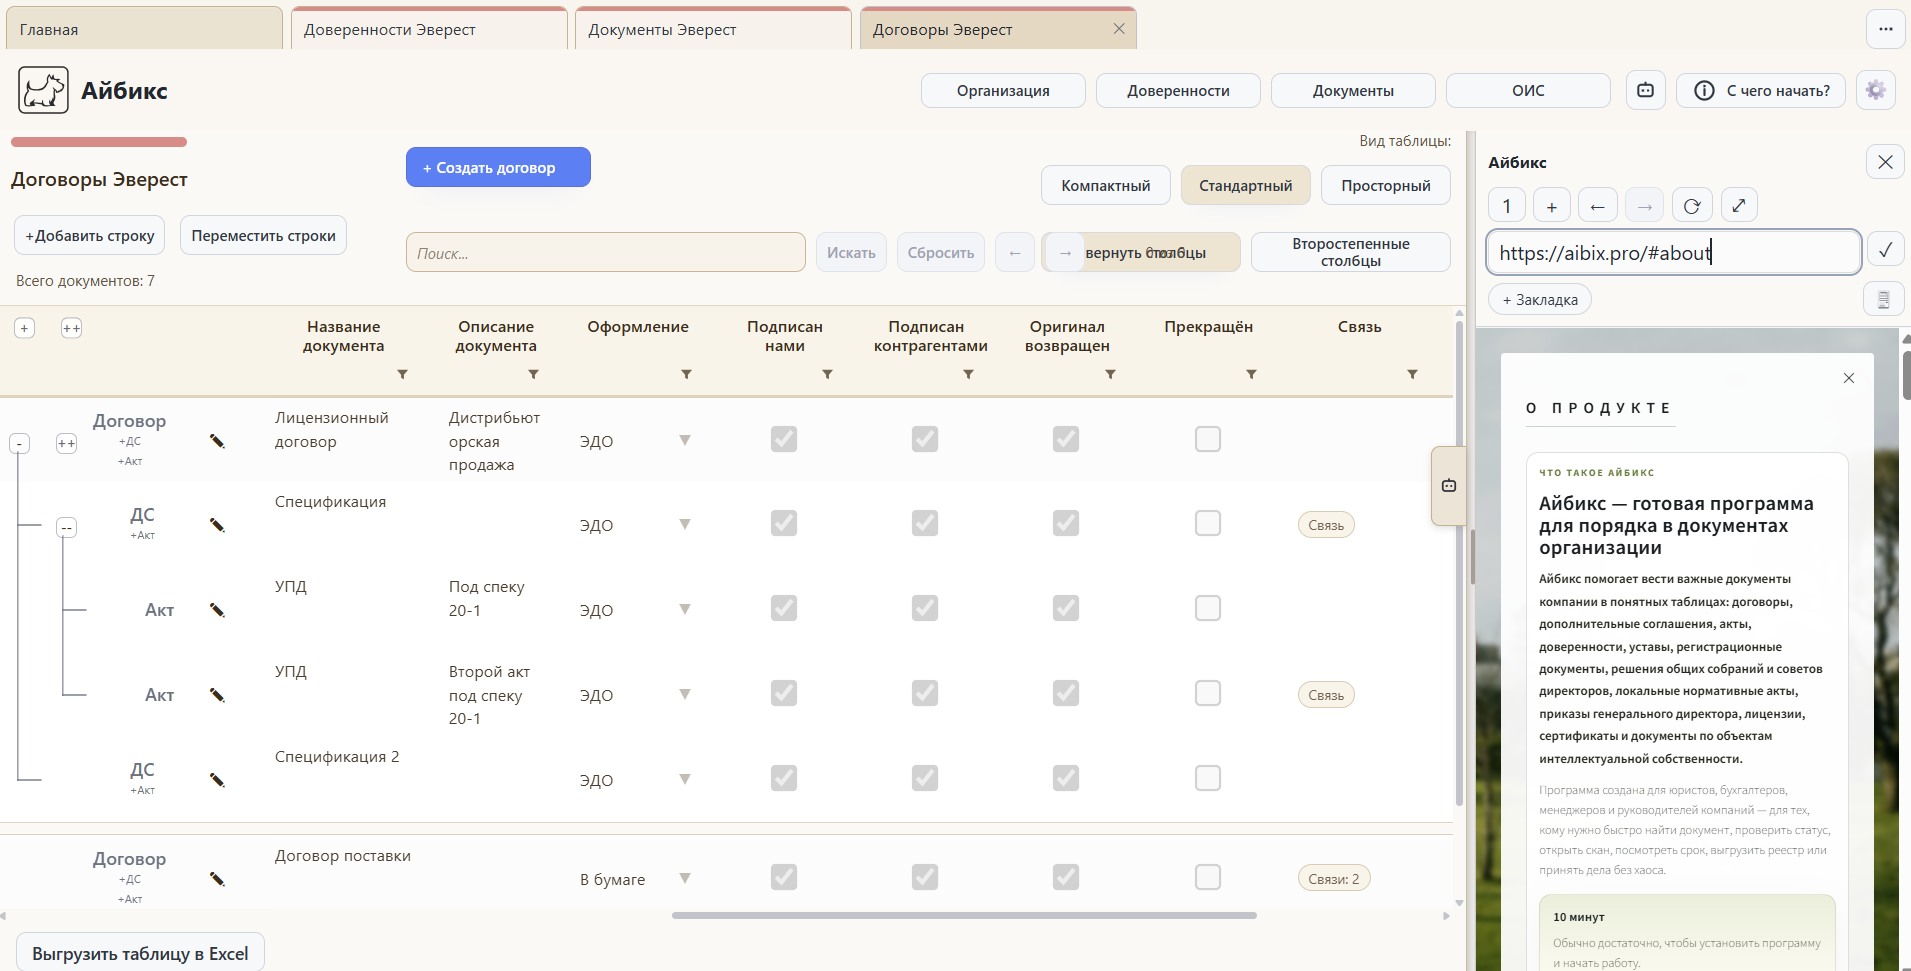
Task: Close the Договоры Эверест tab
Action: [x=1119, y=29]
